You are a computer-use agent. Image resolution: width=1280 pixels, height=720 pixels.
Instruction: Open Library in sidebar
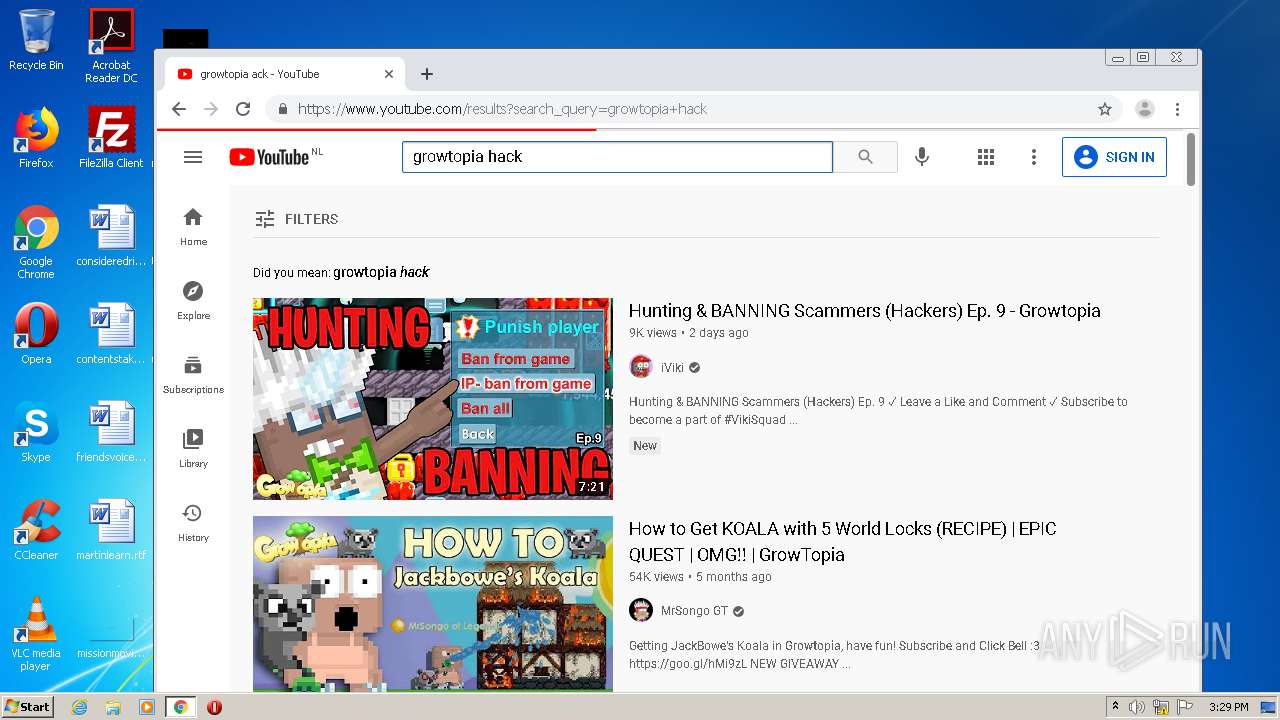click(193, 449)
